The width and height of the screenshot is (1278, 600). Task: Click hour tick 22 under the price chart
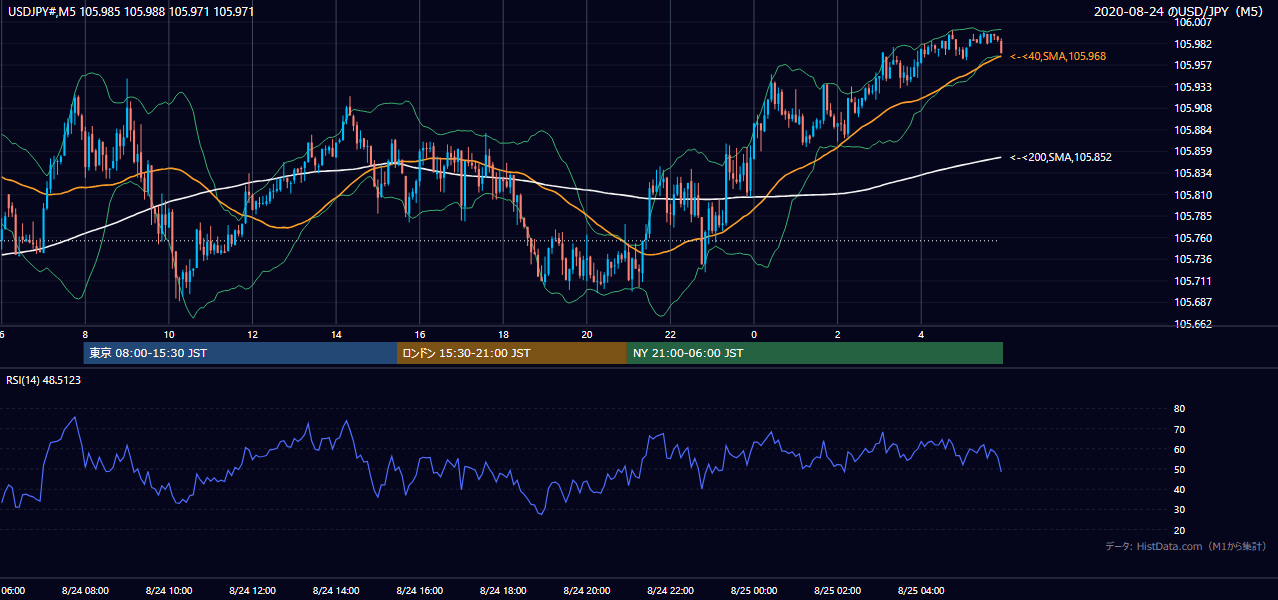pyautogui.click(x=670, y=334)
